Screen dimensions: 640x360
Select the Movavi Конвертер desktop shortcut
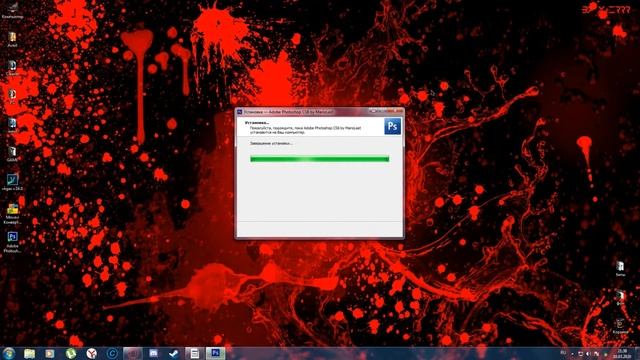point(12,214)
